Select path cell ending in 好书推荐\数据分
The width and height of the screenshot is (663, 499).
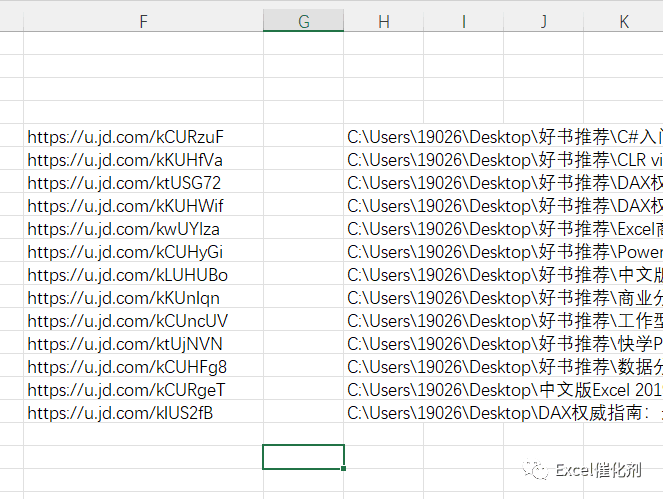503,365
